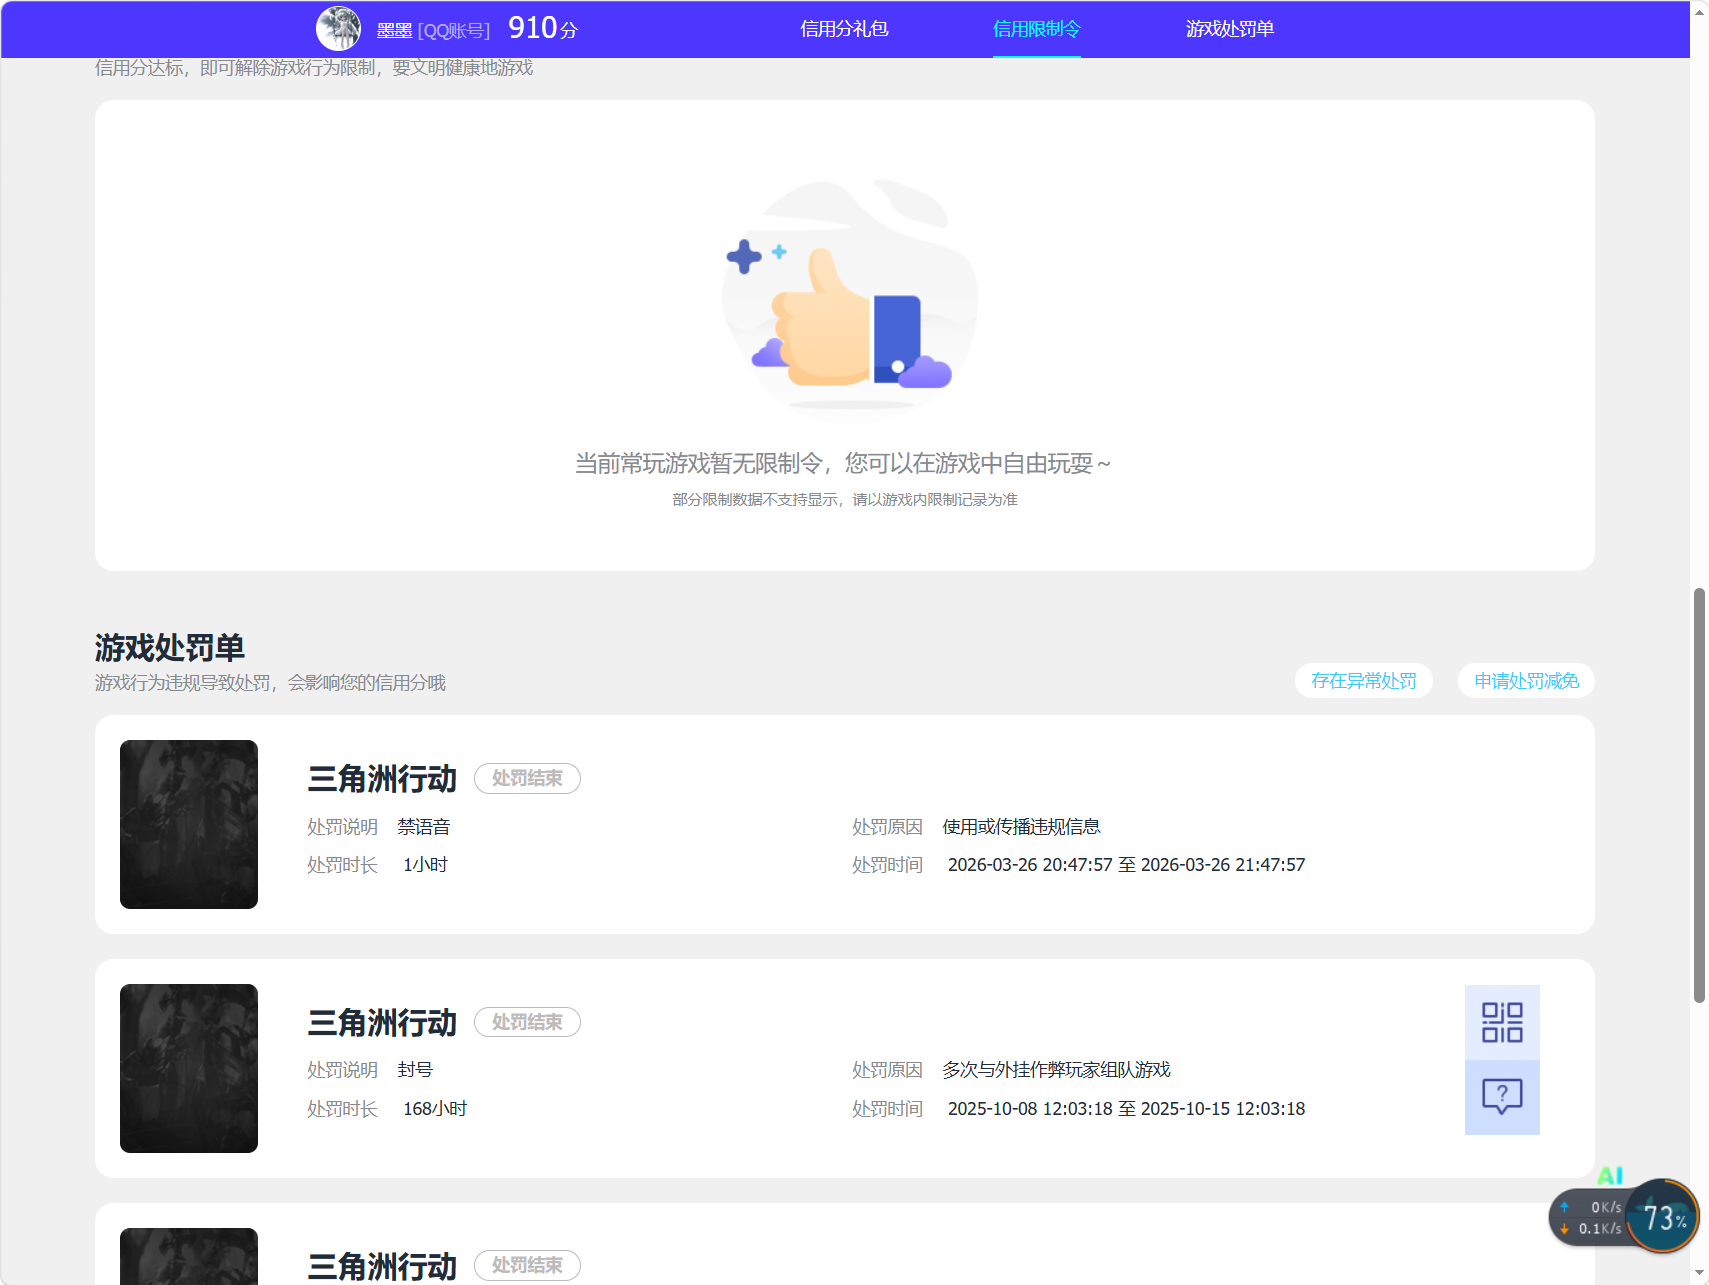This screenshot has height=1285, width=1709.
Task: Click the 168小时 duration value
Action: click(435, 1109)
